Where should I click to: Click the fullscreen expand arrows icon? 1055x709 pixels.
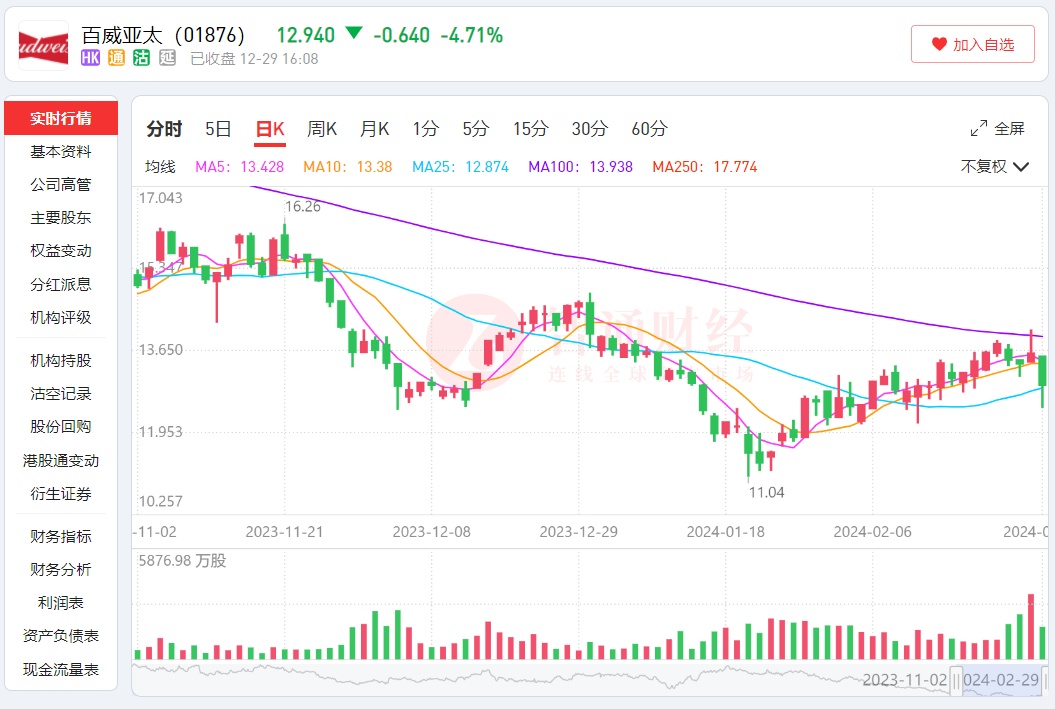click(979, 129)
